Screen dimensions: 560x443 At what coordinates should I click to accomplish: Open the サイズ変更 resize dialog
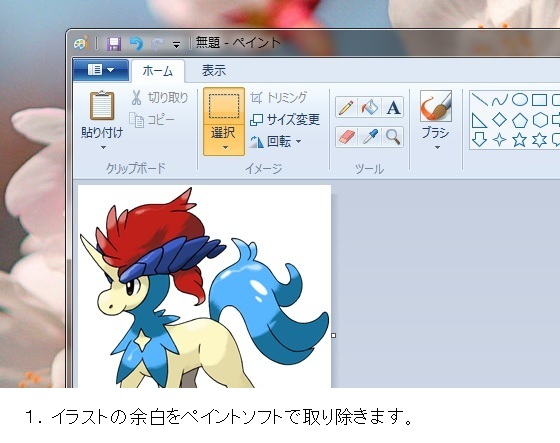(x=285, y=120)
